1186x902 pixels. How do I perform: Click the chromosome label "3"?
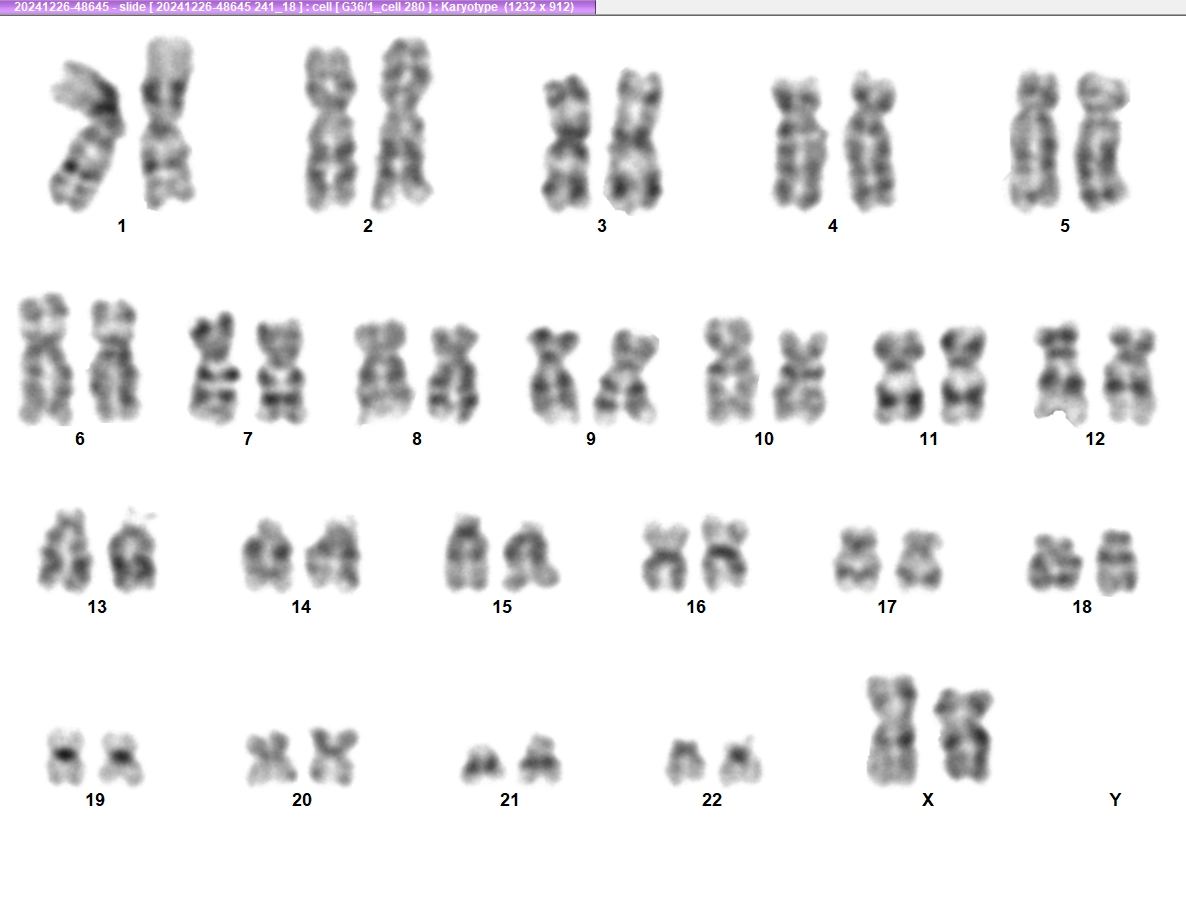tap(602, 225)
